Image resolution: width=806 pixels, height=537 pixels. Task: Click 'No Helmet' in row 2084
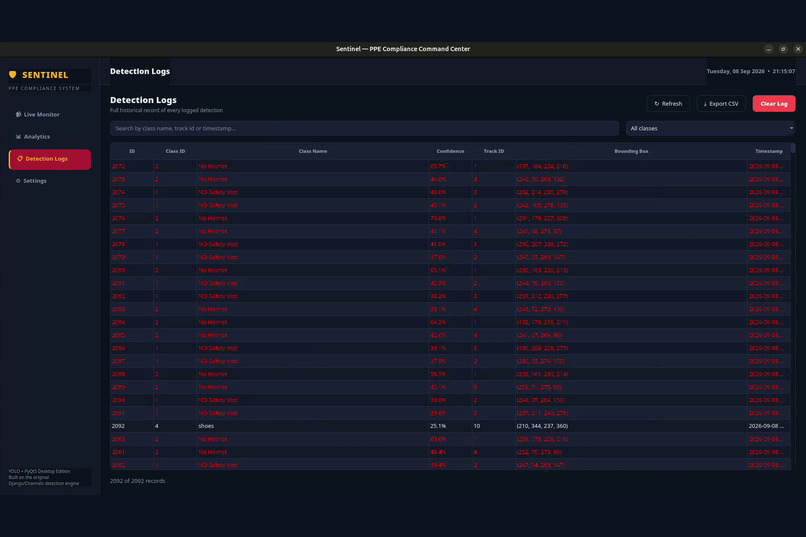click(x=313, y=322)
